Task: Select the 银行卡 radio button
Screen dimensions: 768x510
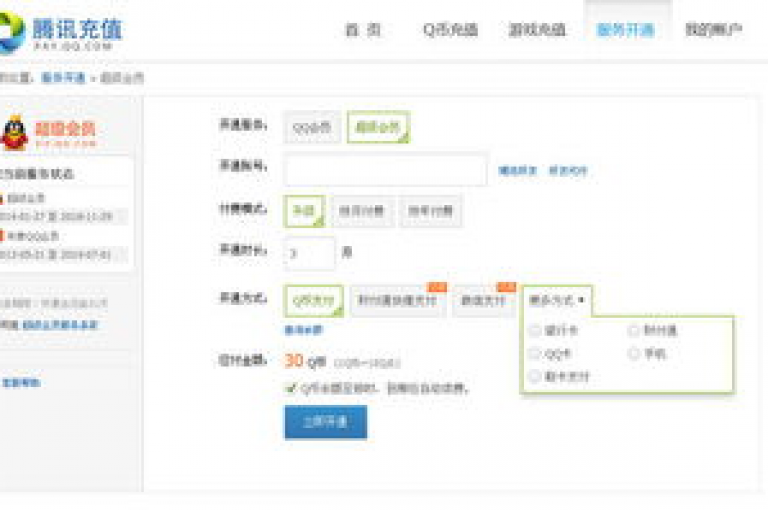Action: tap(535, 331)
